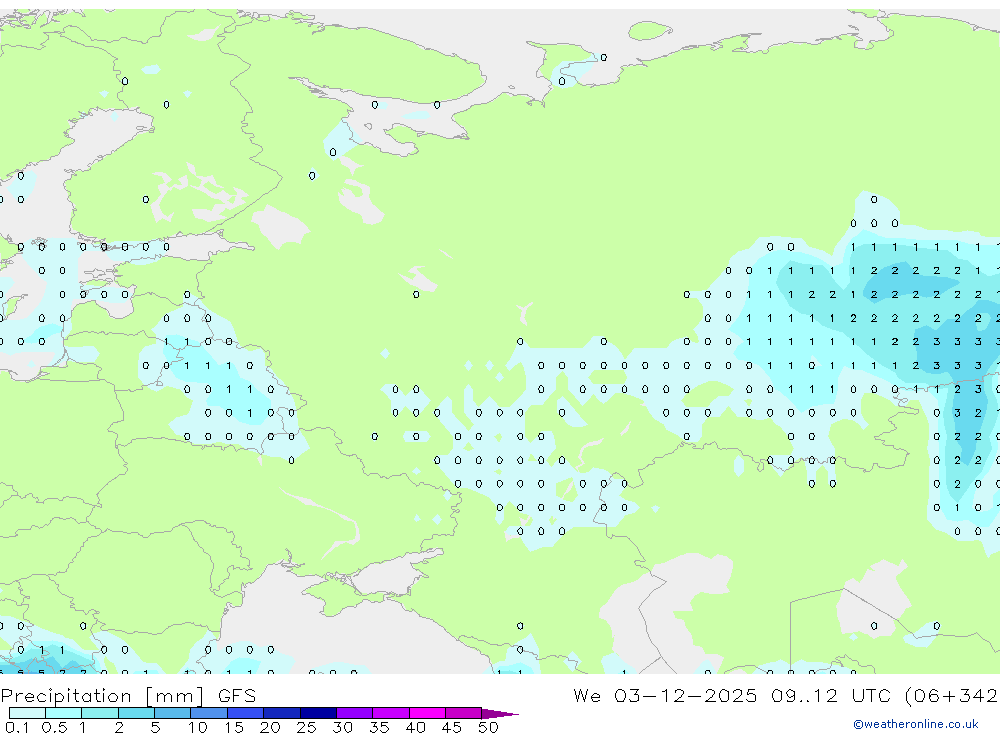The image size is (1000, 733).
Task: Click the legend label "50"
Action: pyautogui.click(x=488, y=727)
